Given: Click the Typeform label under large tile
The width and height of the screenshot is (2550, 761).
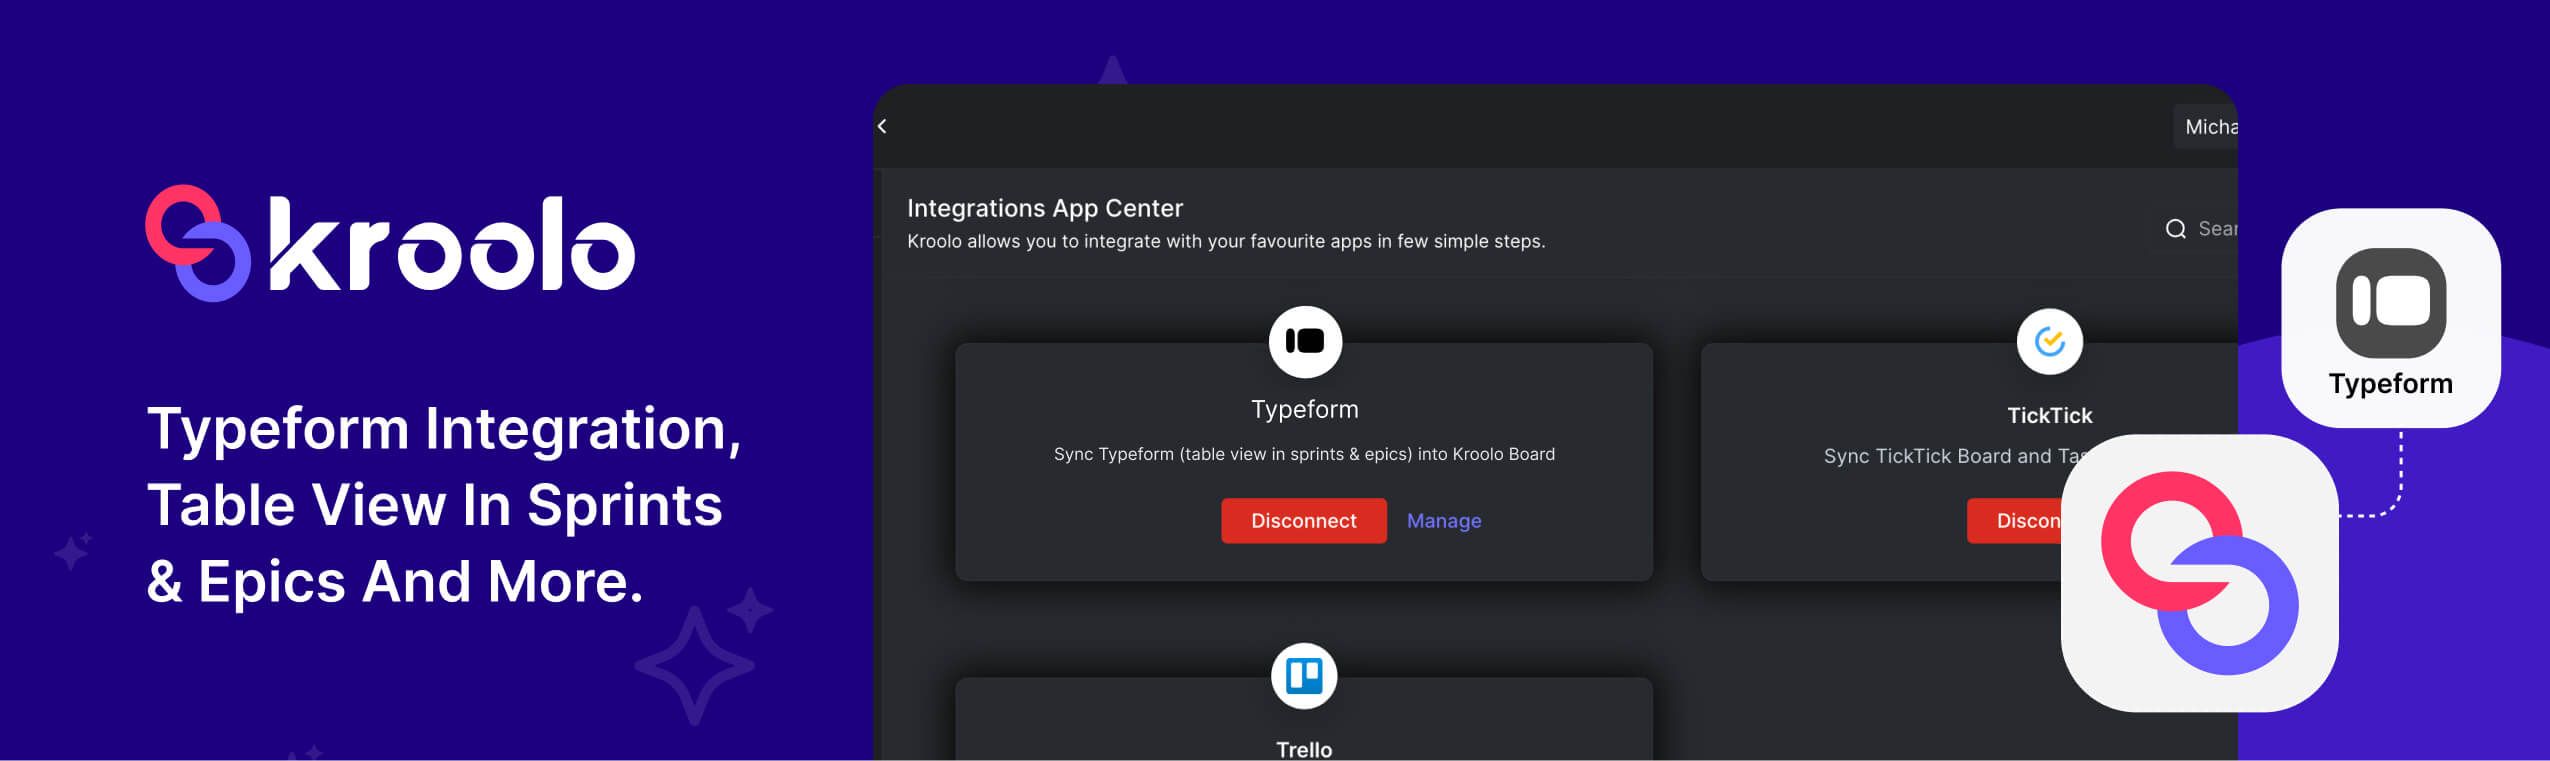Looking at the screenshot, I should coord(2390,384).
